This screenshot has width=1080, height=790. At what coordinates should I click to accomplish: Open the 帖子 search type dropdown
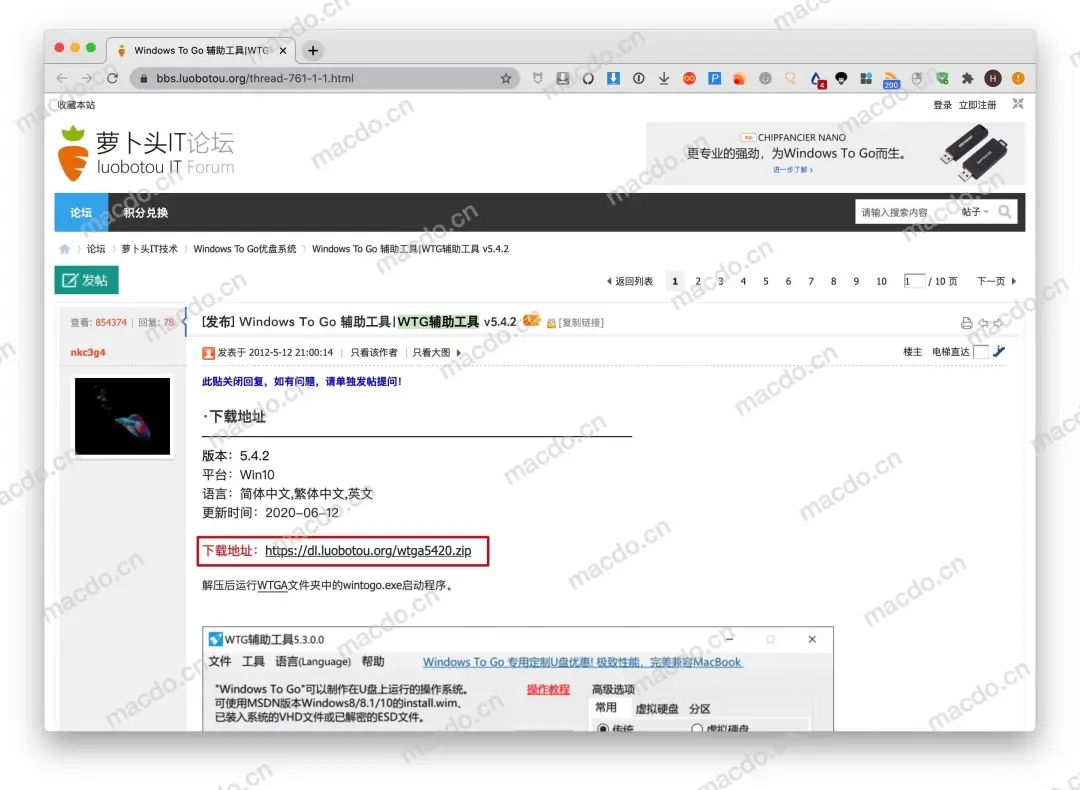tap(974, 212)
